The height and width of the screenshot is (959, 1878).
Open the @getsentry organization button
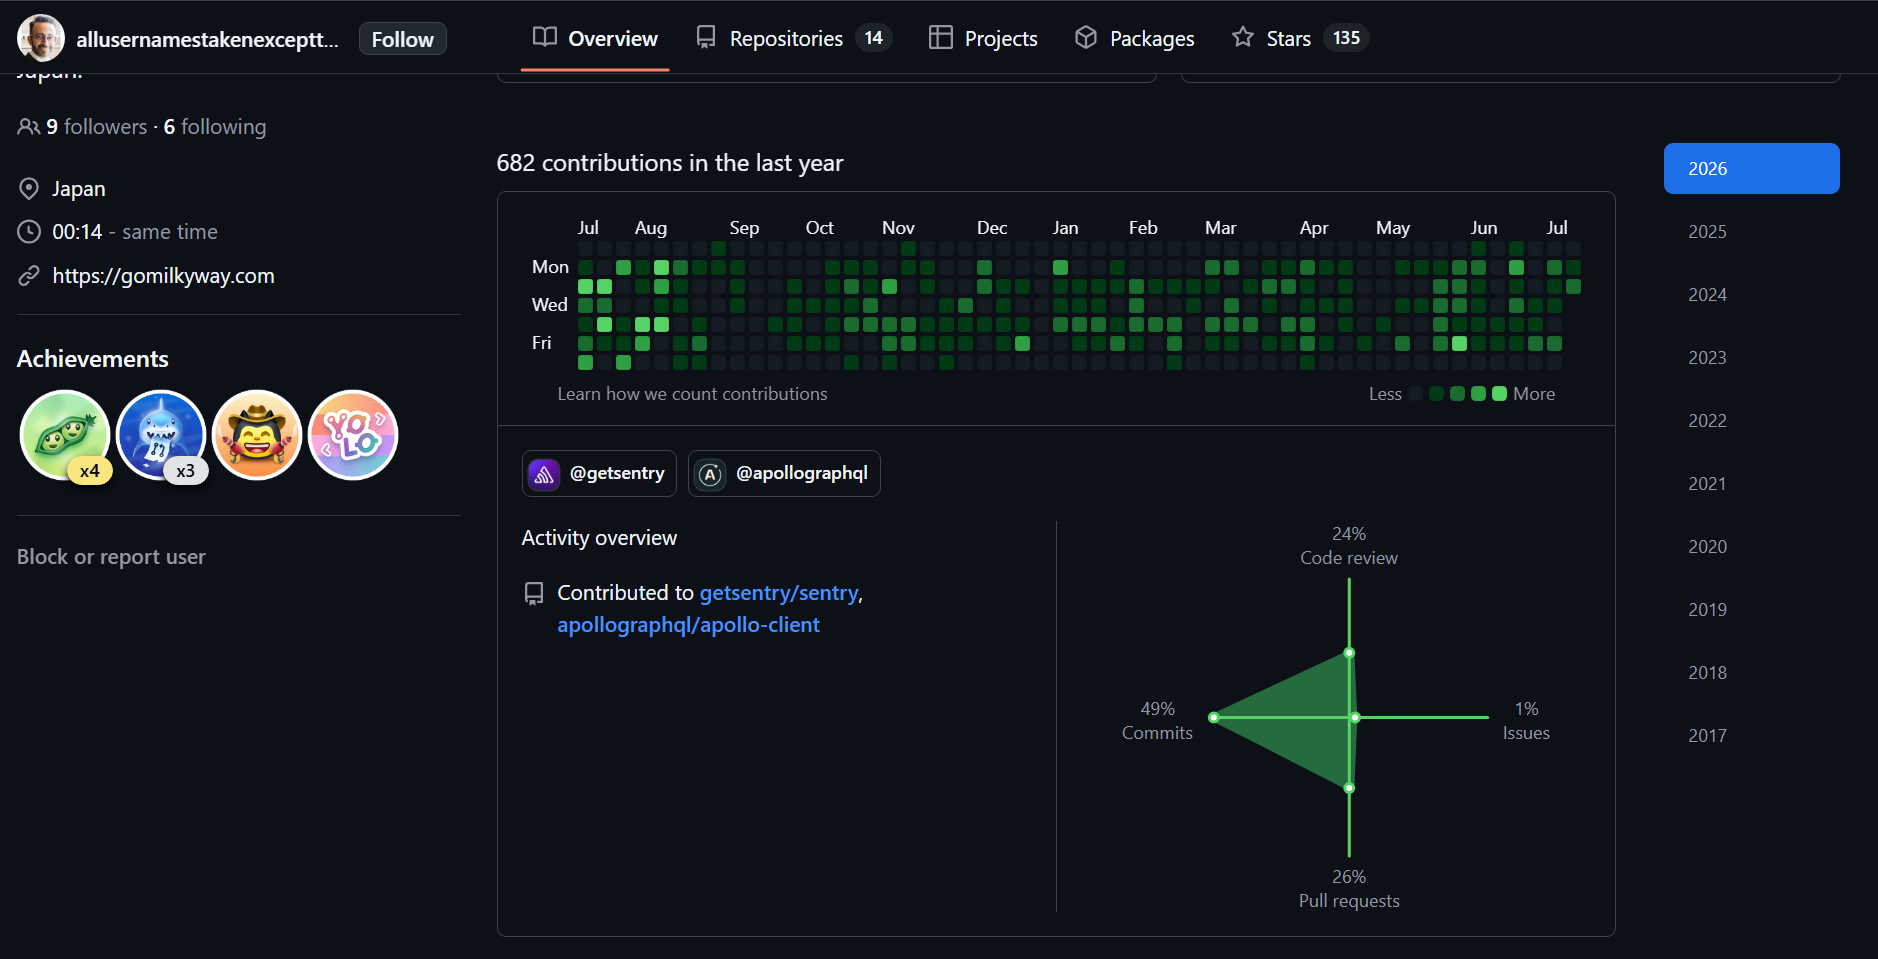coord(599,473)
